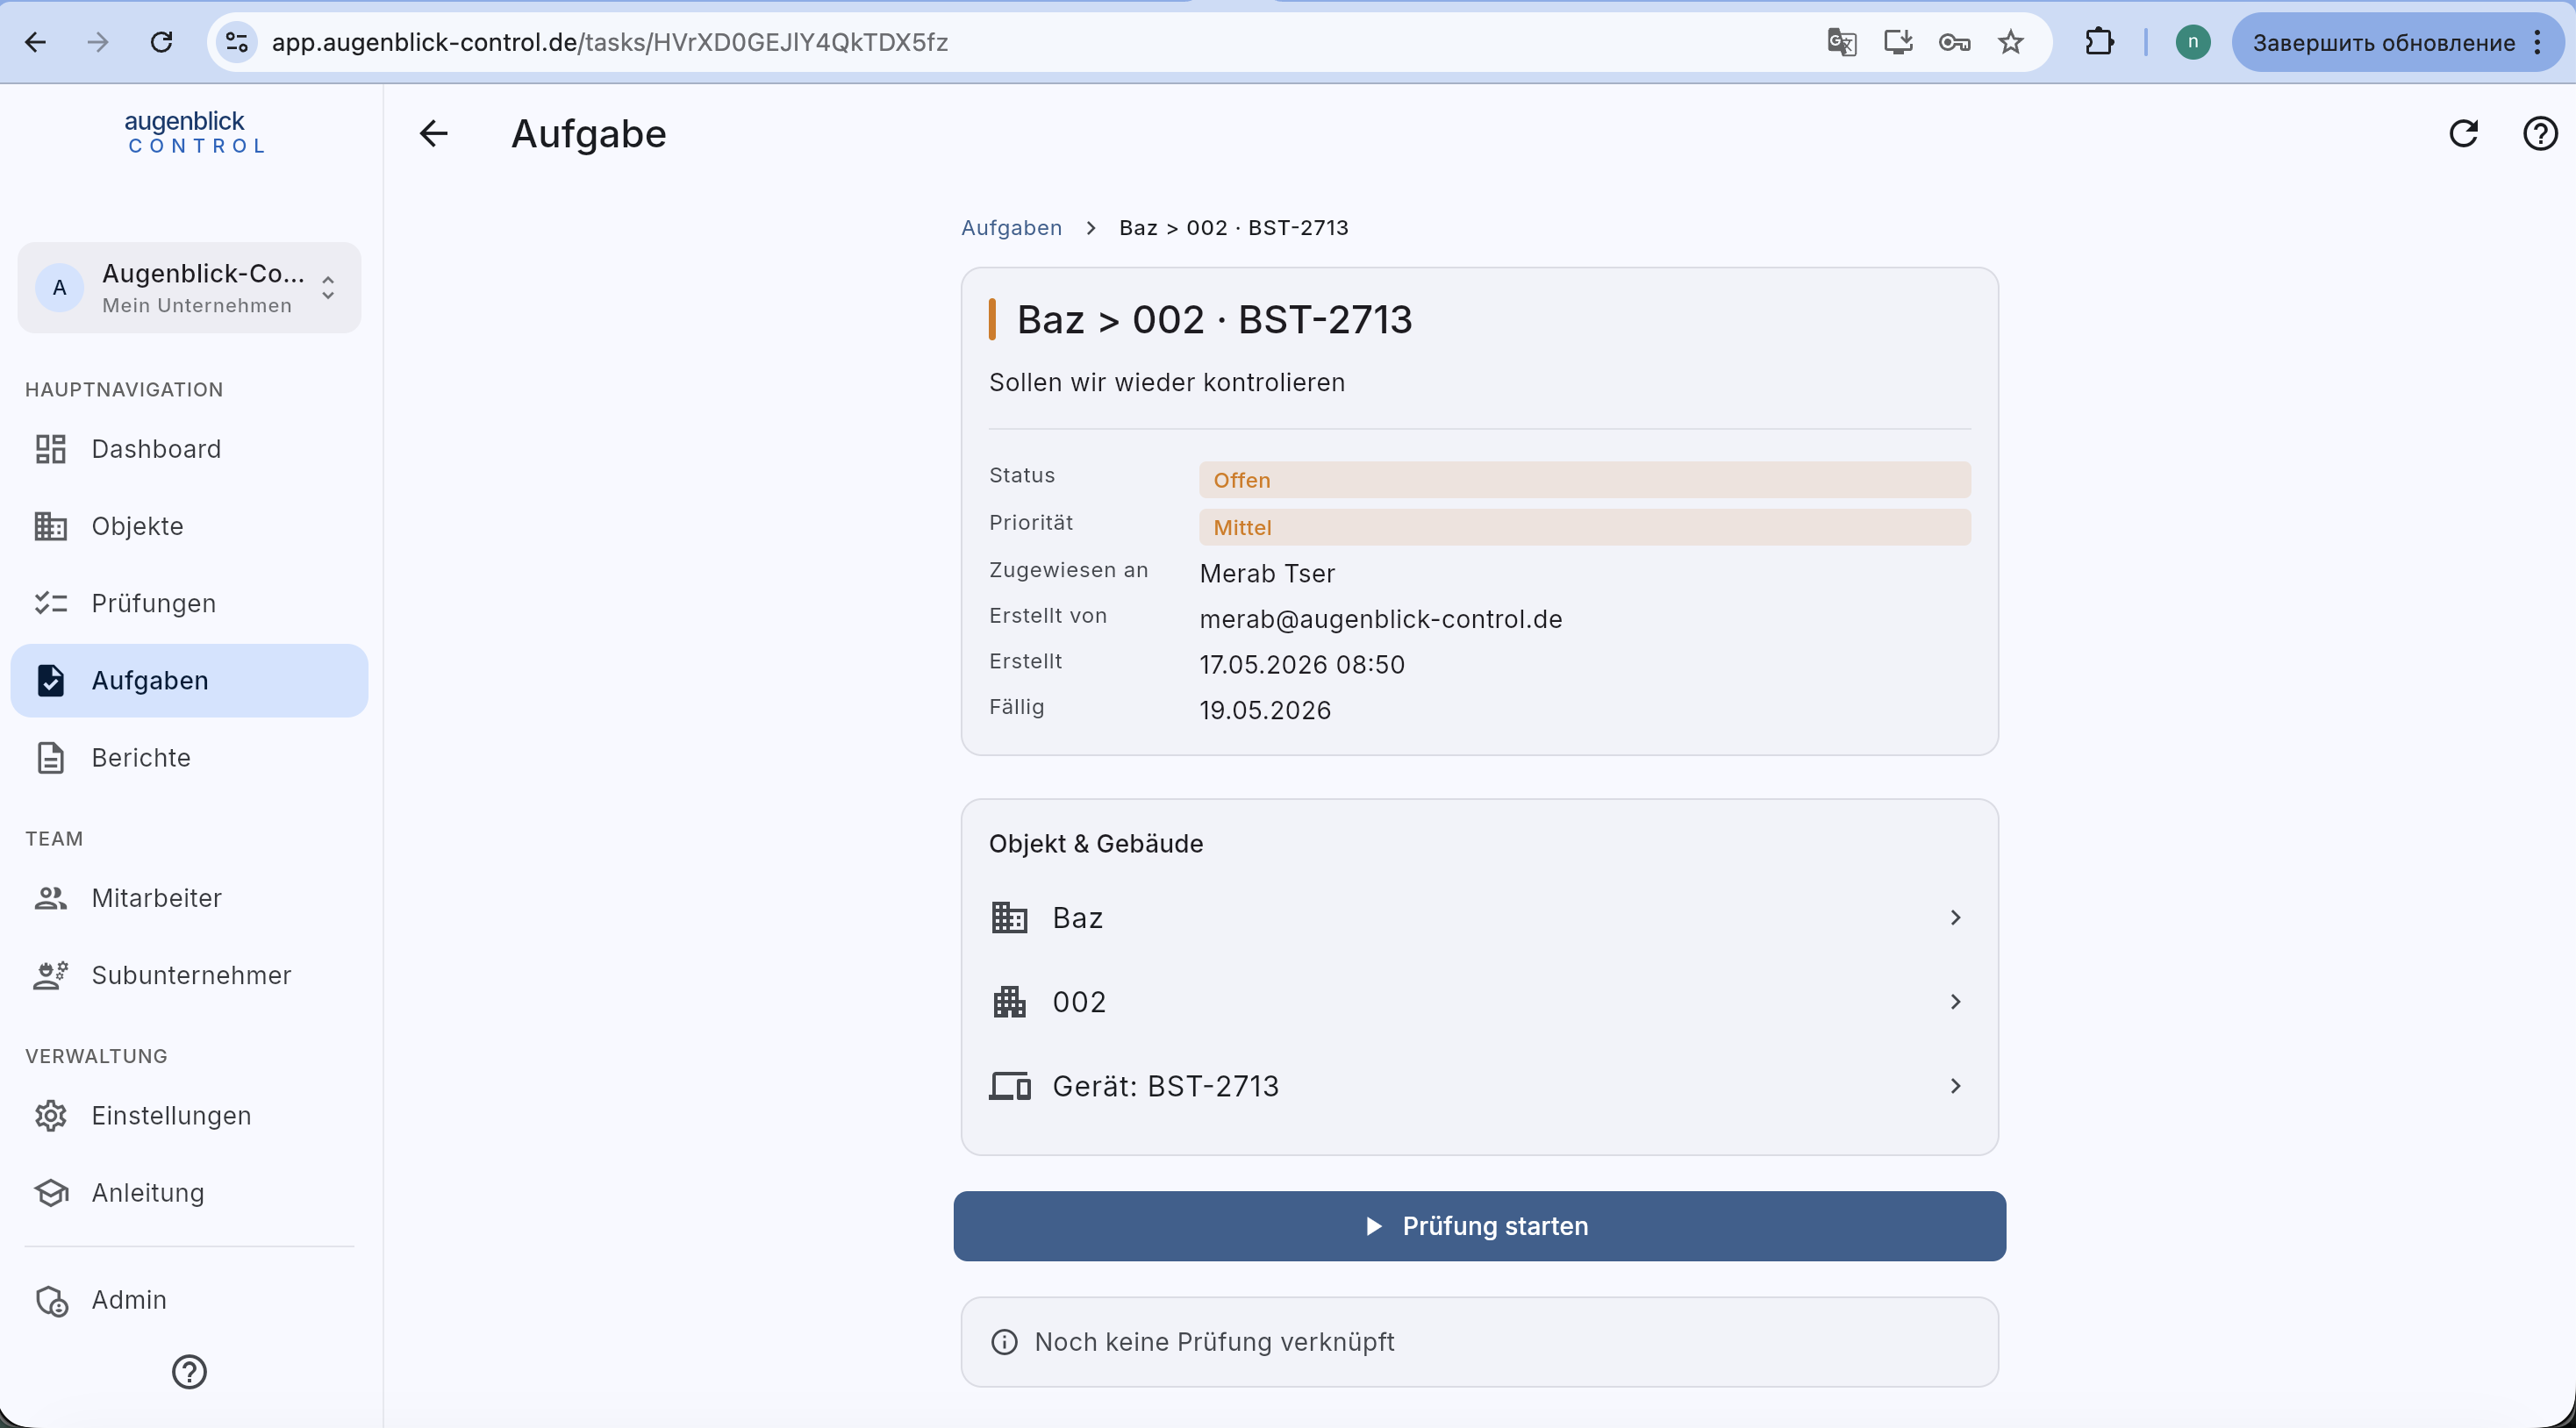Expand the 002 building row
Image resolution: width=2576 pixels, height=1428 pixels.
pos(1479,1001)
